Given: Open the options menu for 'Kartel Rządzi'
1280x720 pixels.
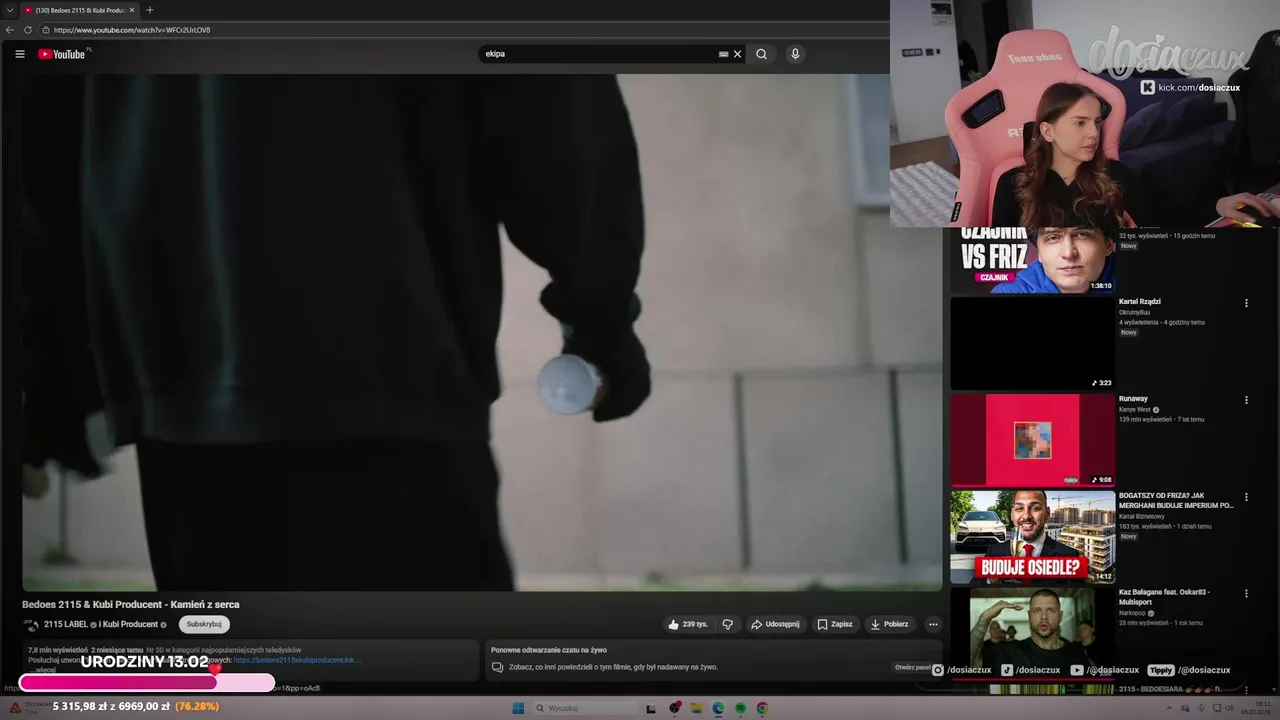Looking at the screenshot, I should [1246, 303].
